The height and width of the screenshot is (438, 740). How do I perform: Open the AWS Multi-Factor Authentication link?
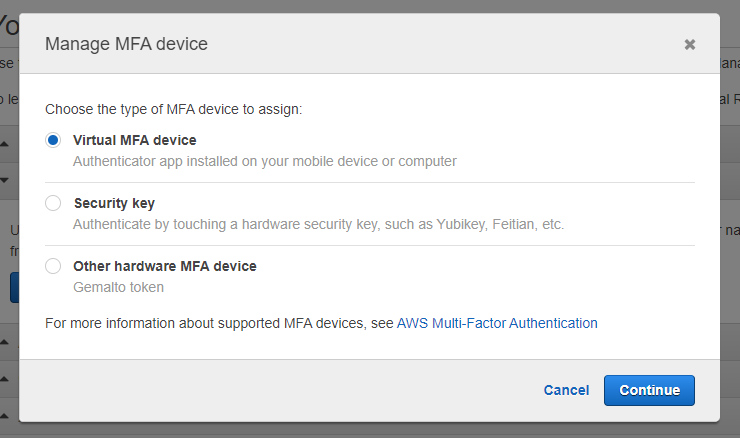[x=497, y=323]
